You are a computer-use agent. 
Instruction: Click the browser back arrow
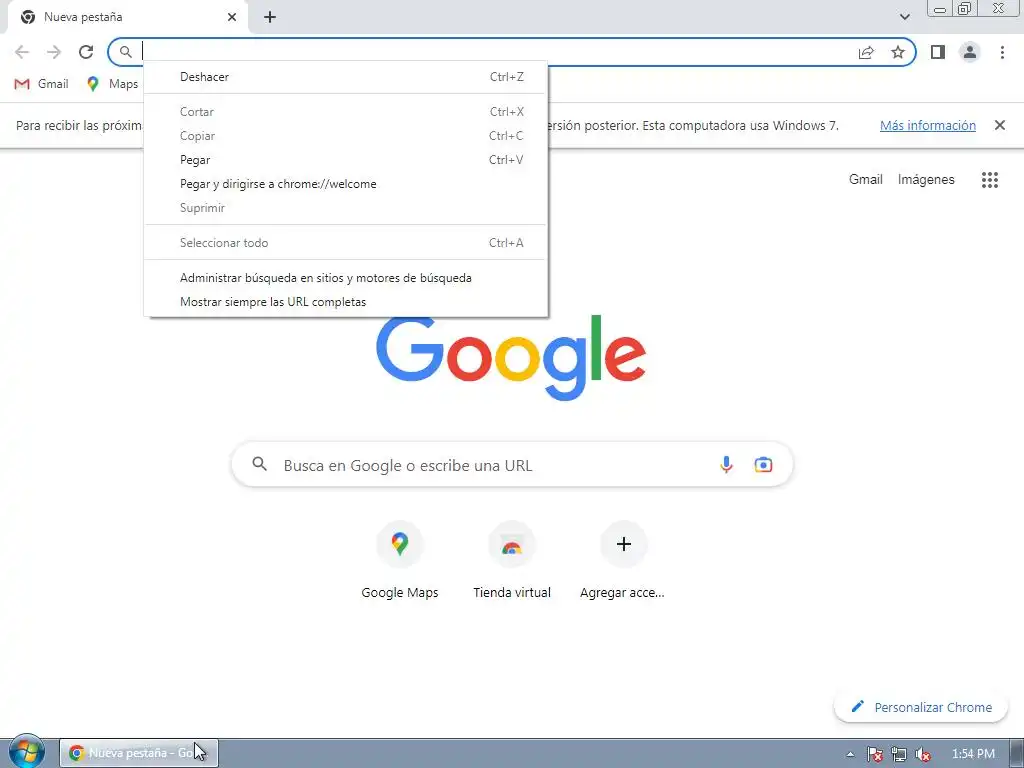(x=22, y=52)
